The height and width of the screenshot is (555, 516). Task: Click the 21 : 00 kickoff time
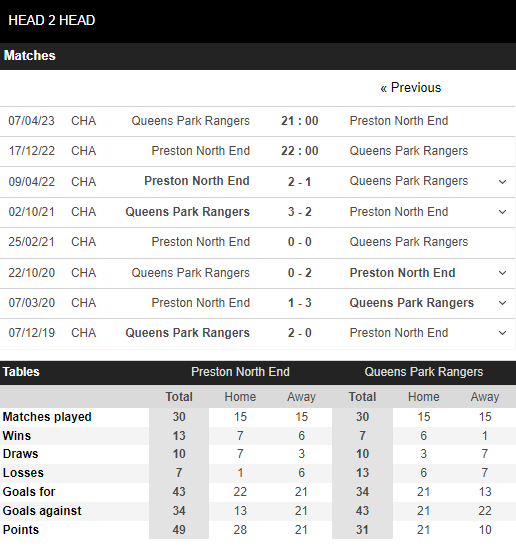299,121
